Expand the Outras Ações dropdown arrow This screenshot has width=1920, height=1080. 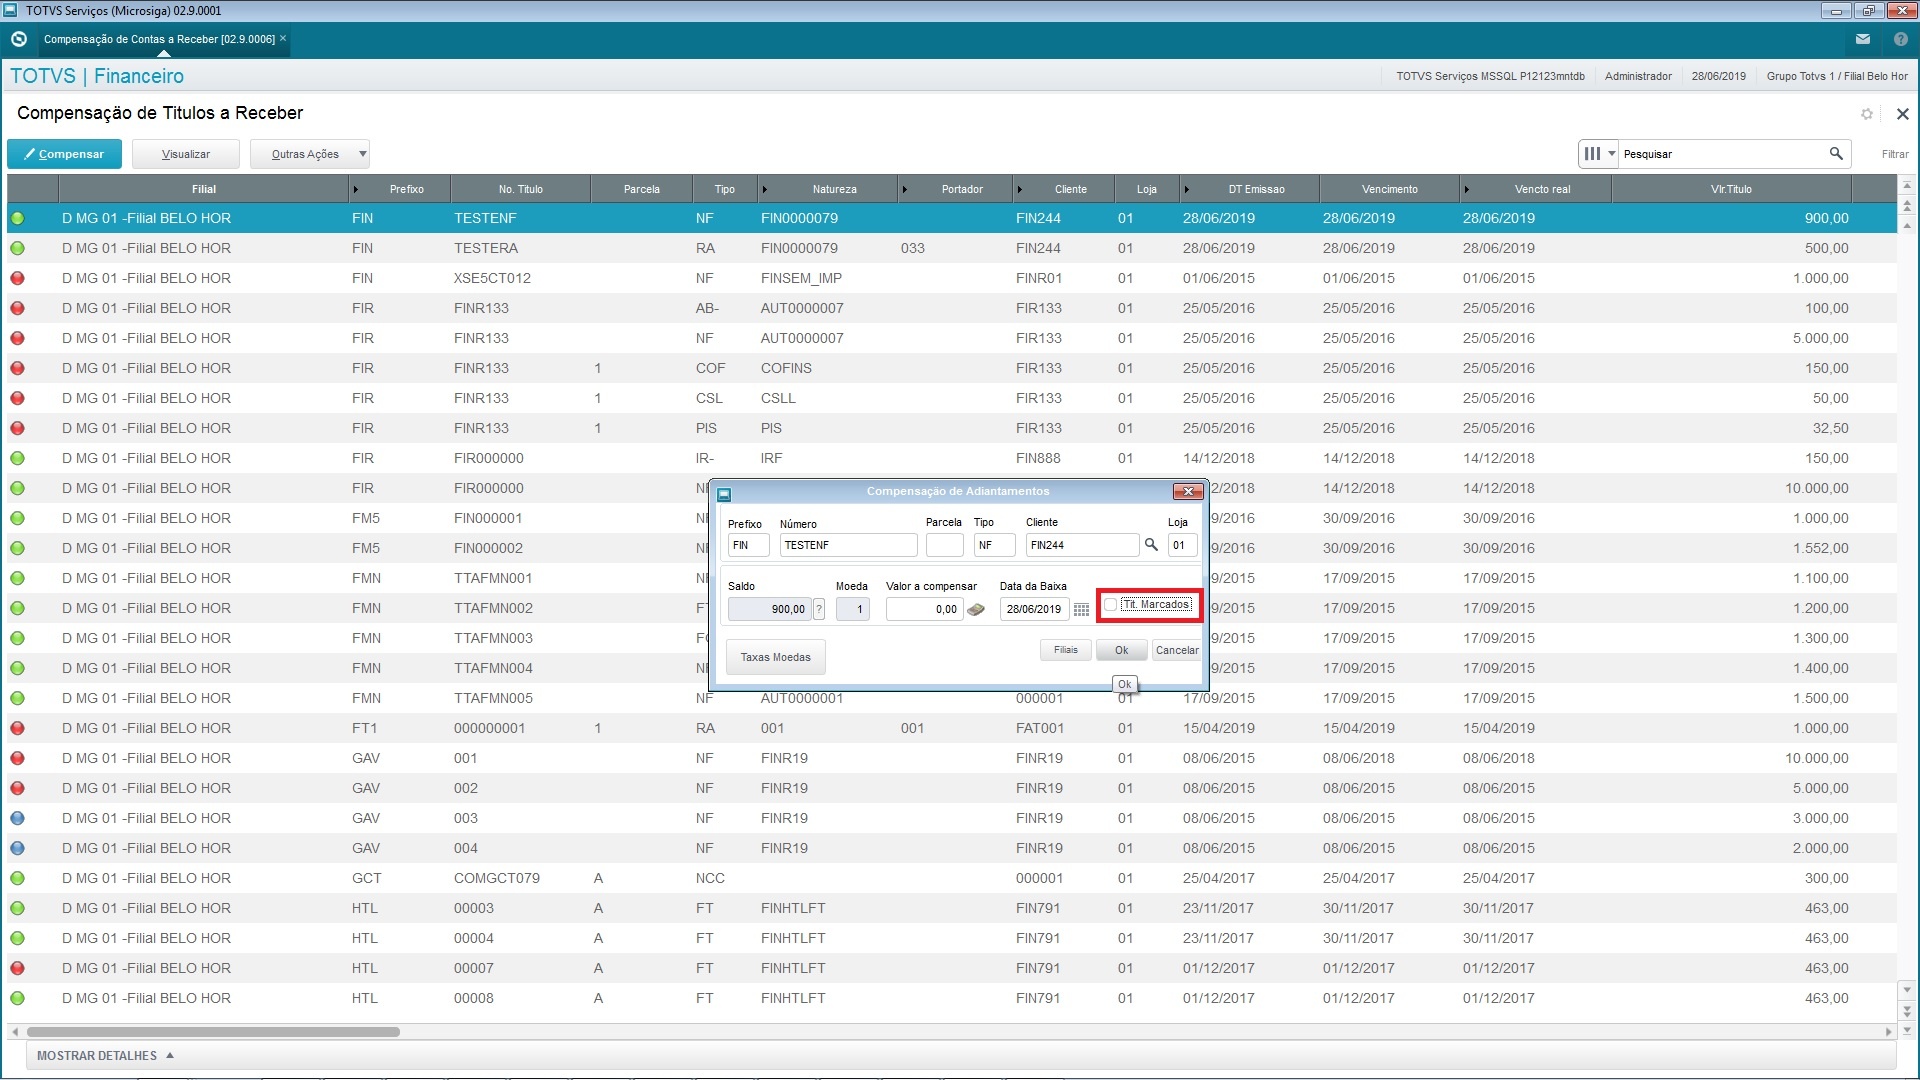(x=362, y=154)
